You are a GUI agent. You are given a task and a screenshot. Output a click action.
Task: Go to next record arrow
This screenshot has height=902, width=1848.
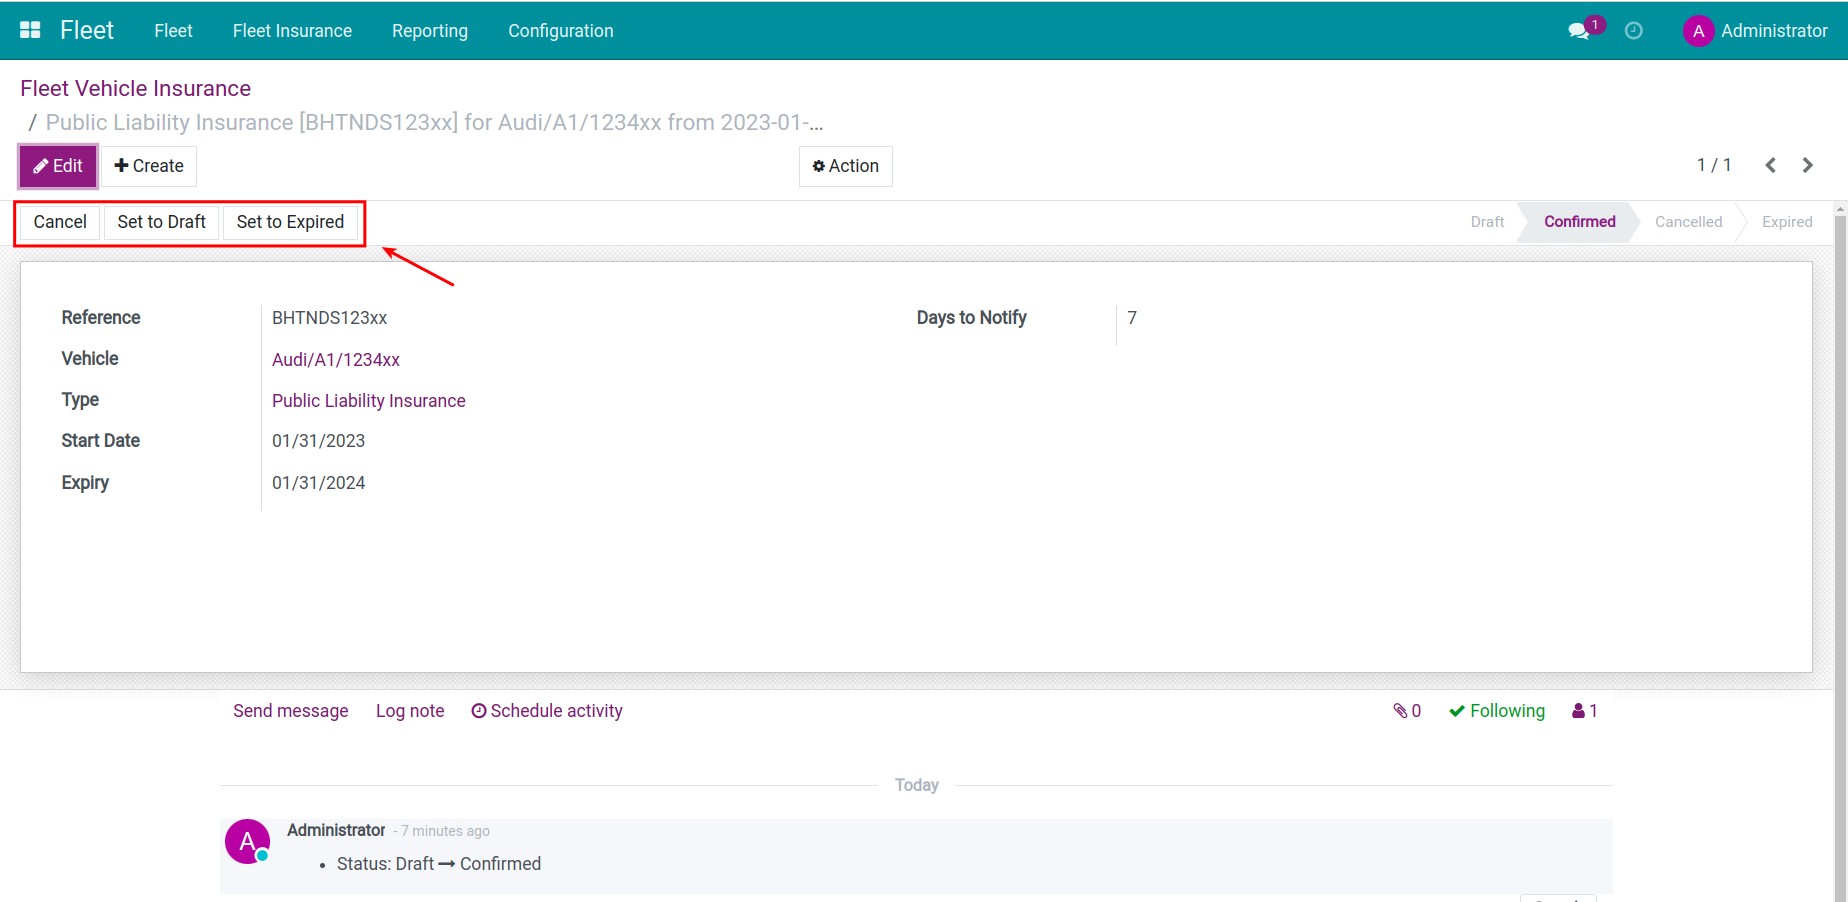pyautogui.click(x=1807, y=165)
